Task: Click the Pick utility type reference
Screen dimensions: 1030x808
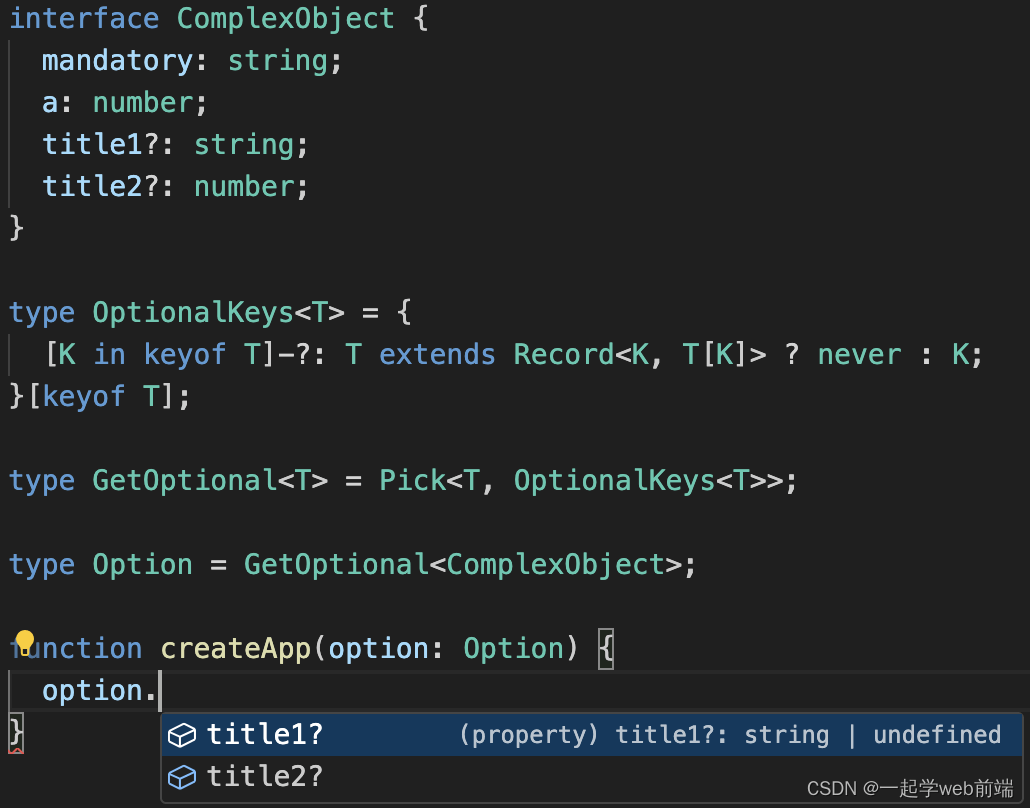Action: [413, 481]
